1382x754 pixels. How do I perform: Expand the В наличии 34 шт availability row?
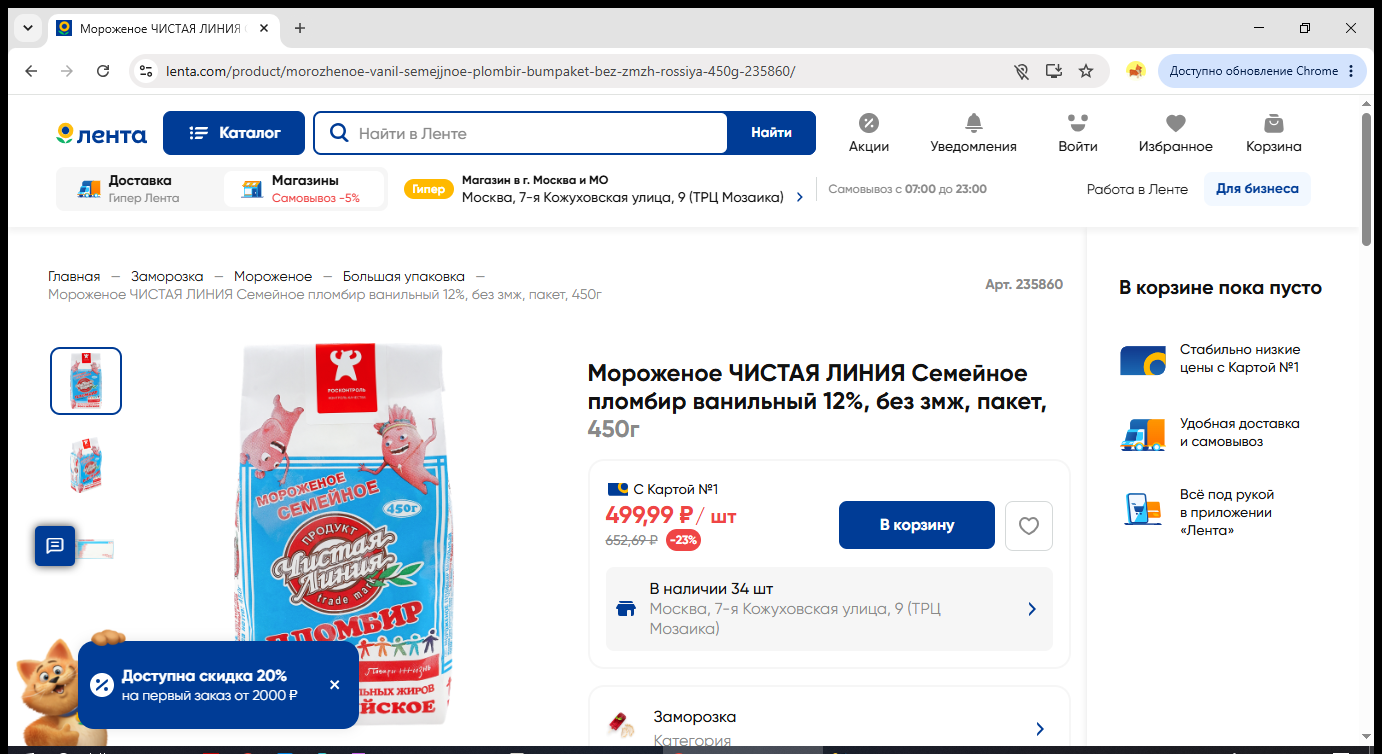[829, 609]
